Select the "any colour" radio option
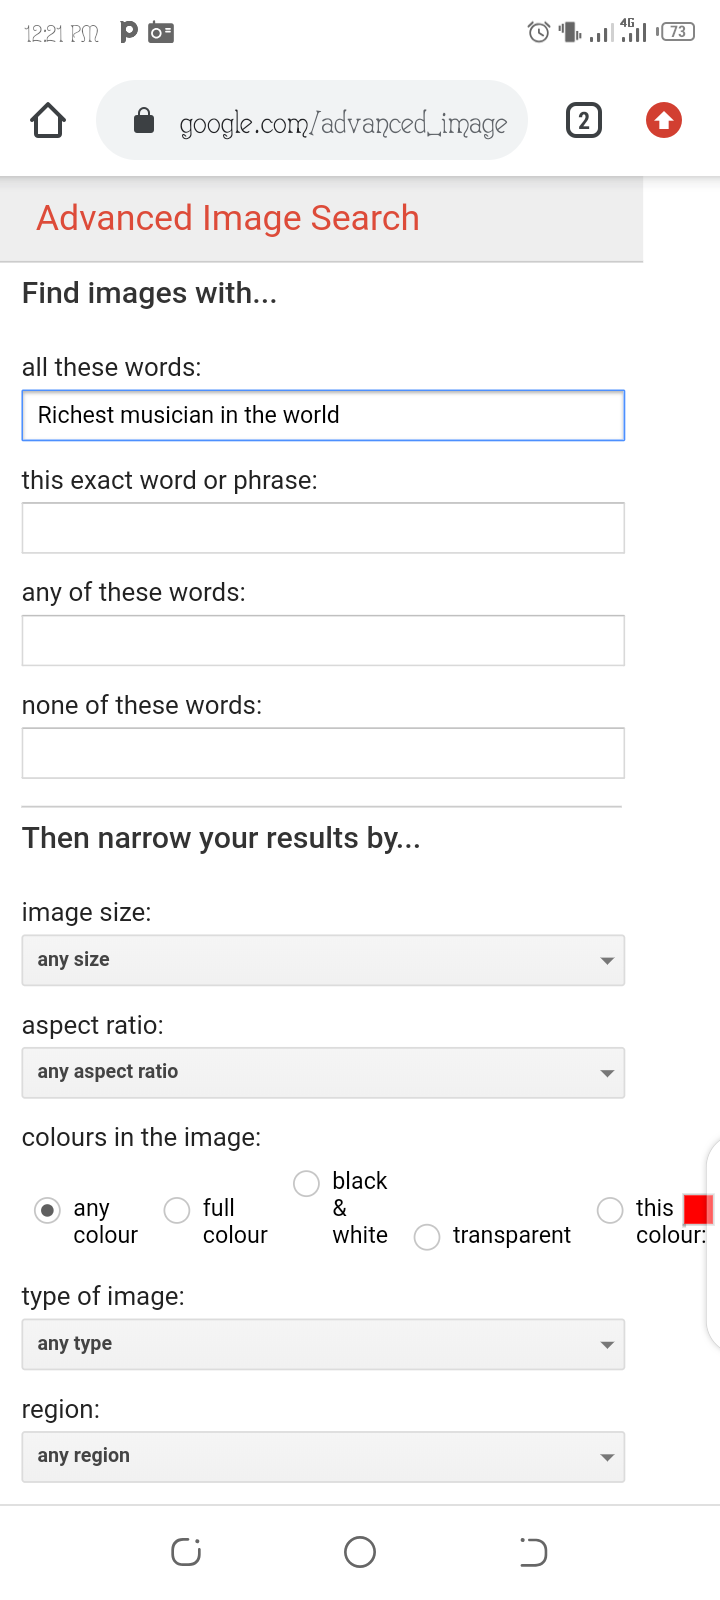Image resolution: width=720 pixels, height=1600 pixels. click(47, 1210)
